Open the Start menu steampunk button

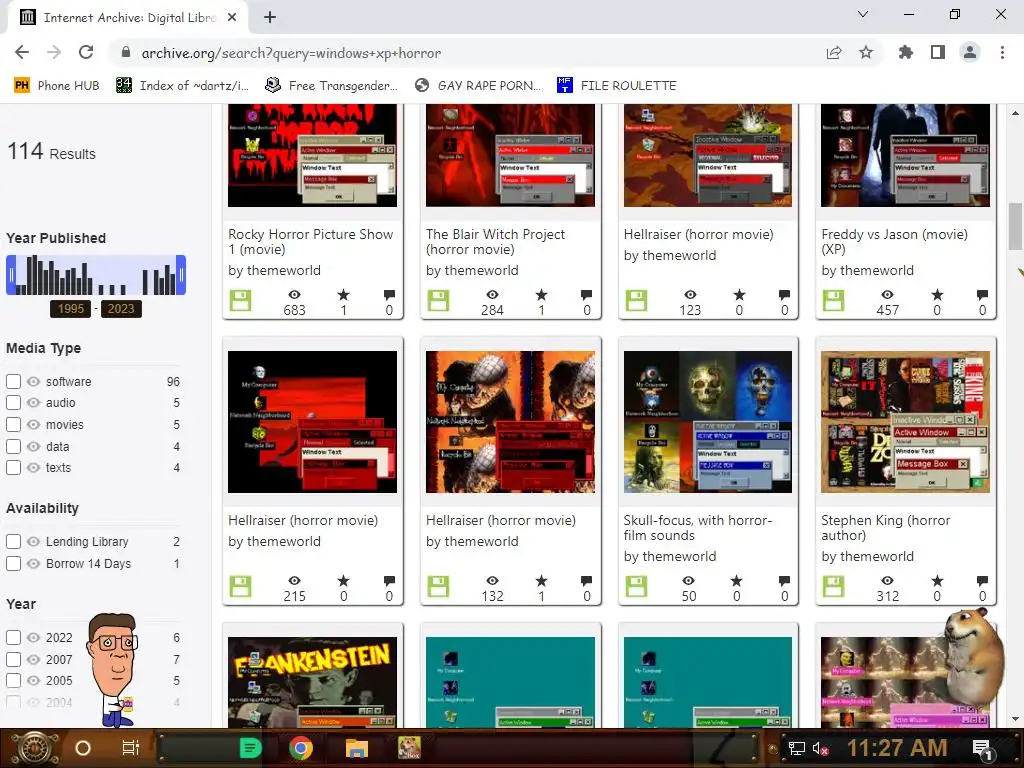tap(34, 748)
